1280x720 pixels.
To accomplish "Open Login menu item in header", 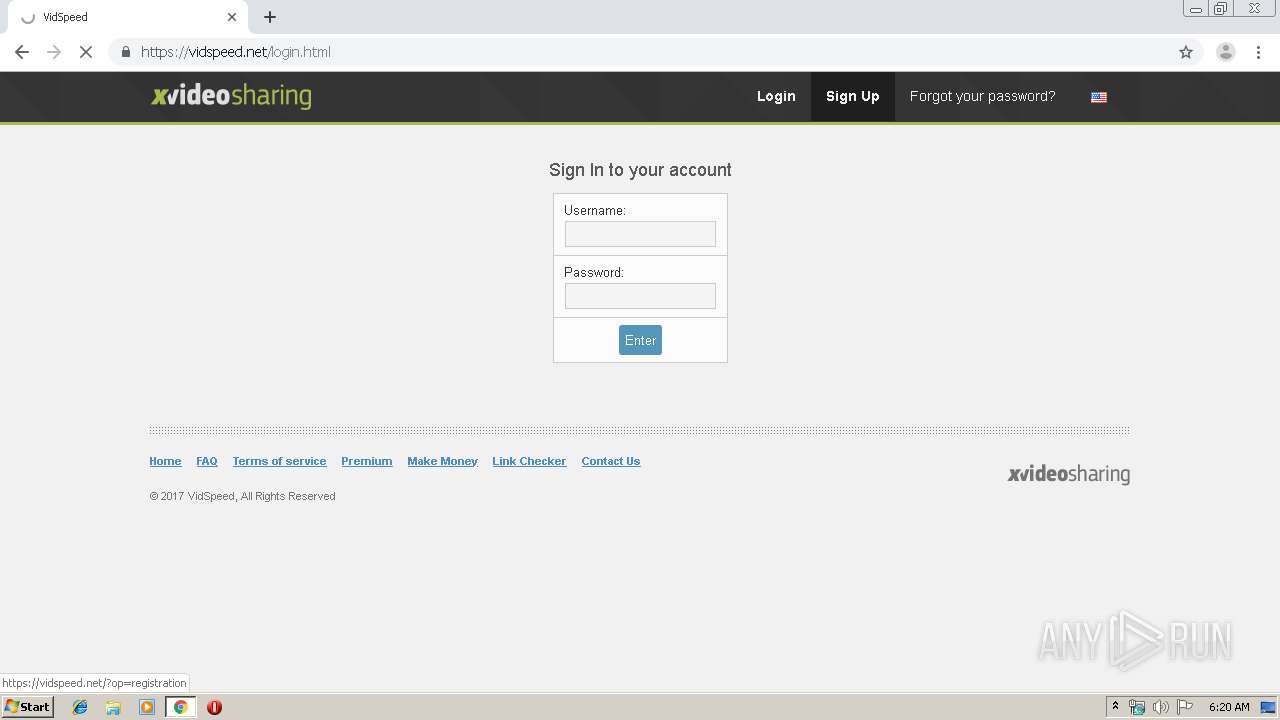I will [776, 96].
